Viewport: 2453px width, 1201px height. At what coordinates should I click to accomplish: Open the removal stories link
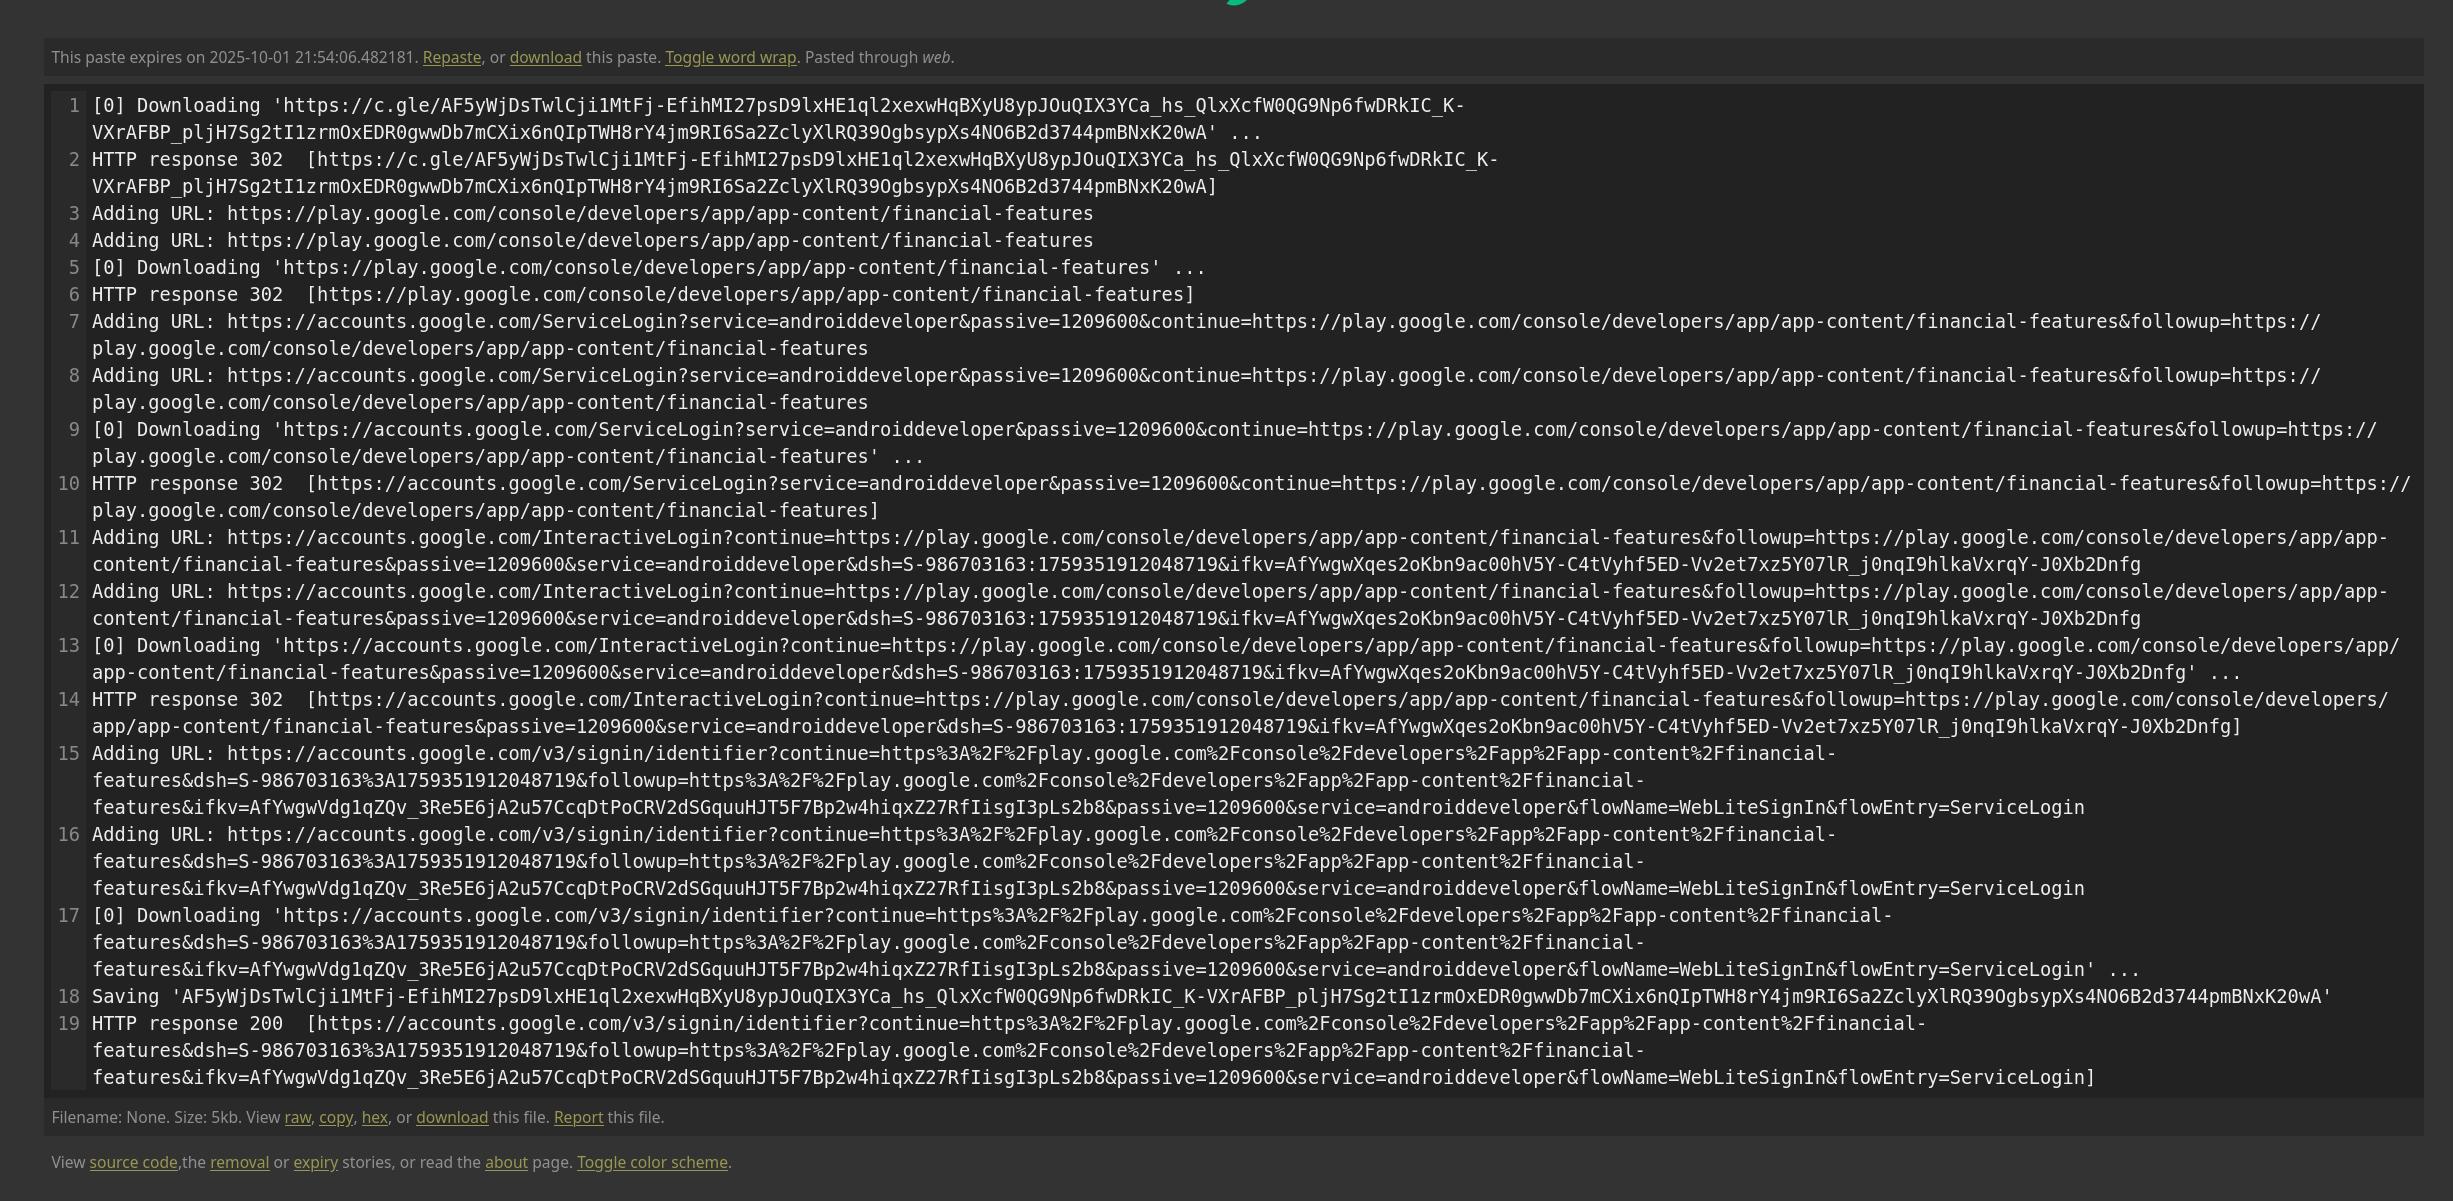click(x=239, y=1163)
